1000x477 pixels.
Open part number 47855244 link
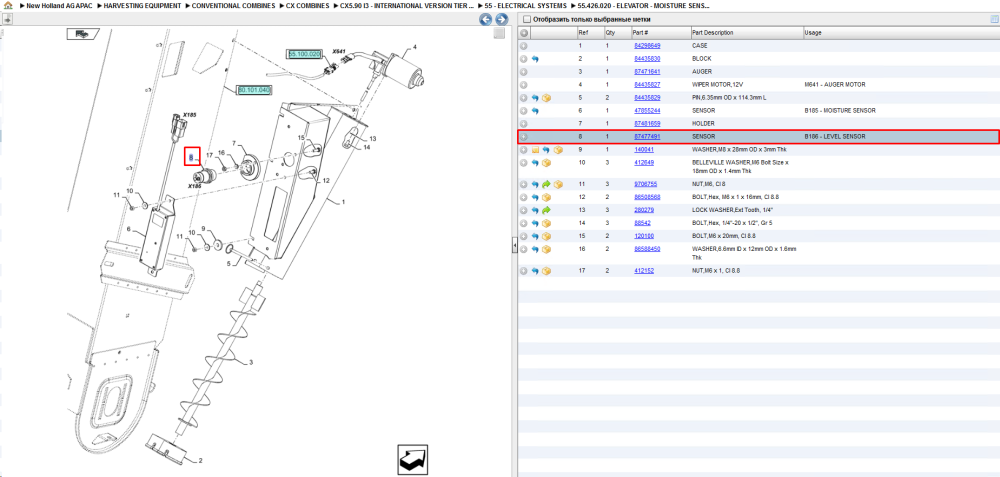pos(647,111)
